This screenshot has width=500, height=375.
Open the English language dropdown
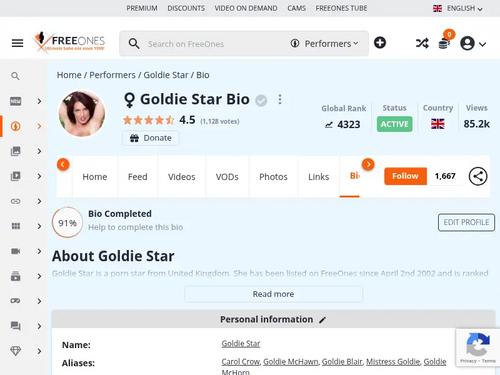(458, 8)
